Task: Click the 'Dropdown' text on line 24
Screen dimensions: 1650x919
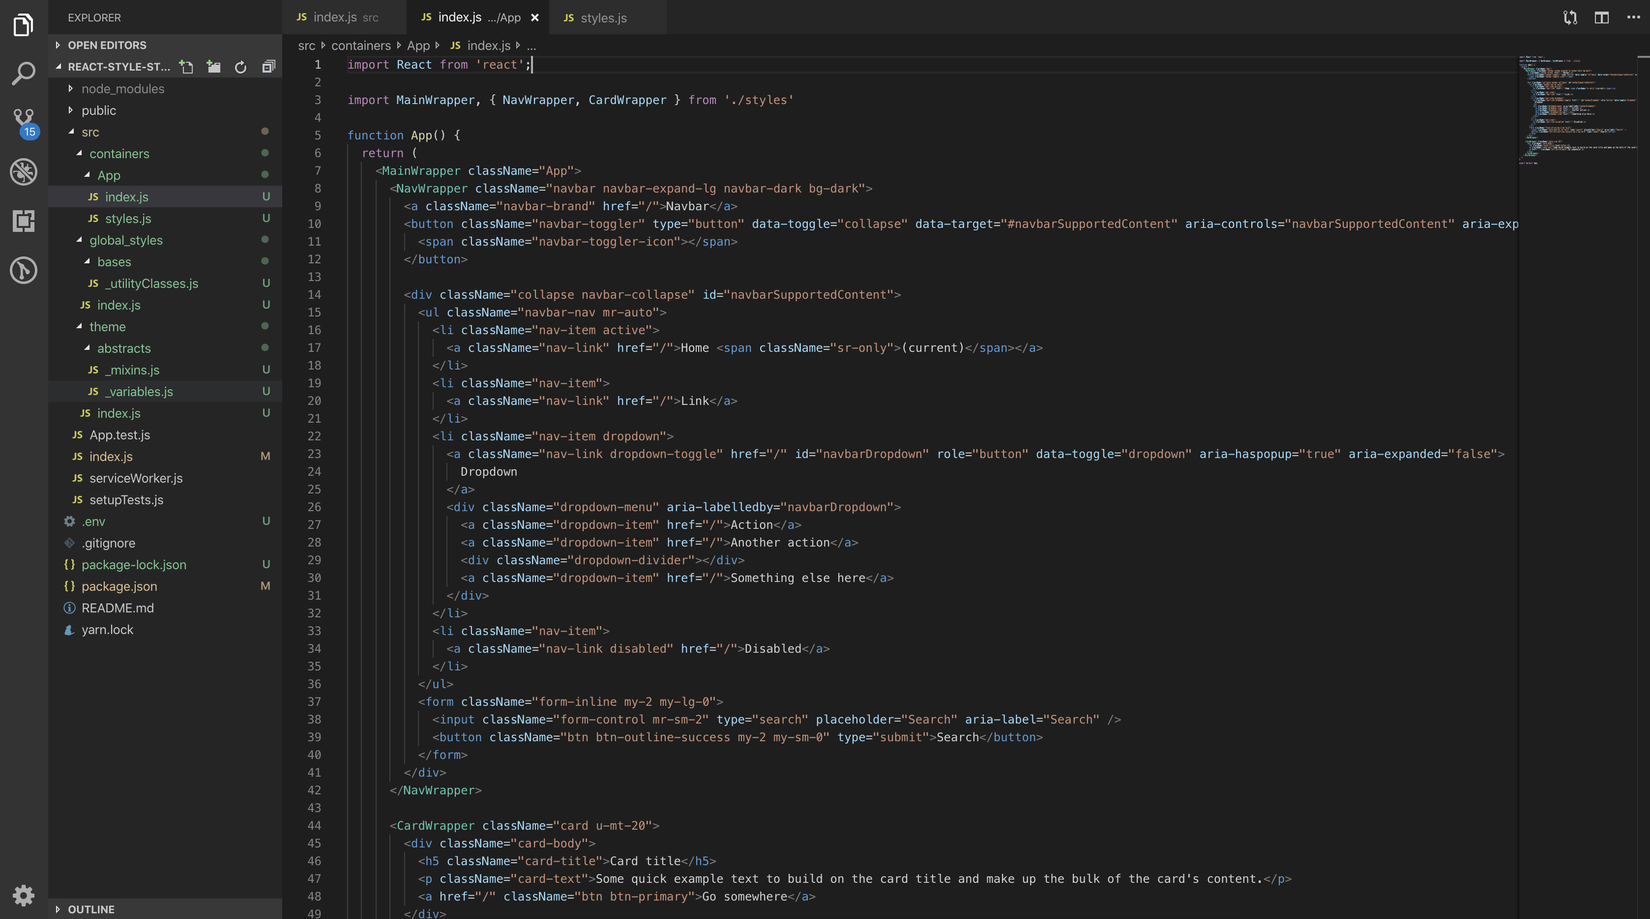Action: coord(489,472)
